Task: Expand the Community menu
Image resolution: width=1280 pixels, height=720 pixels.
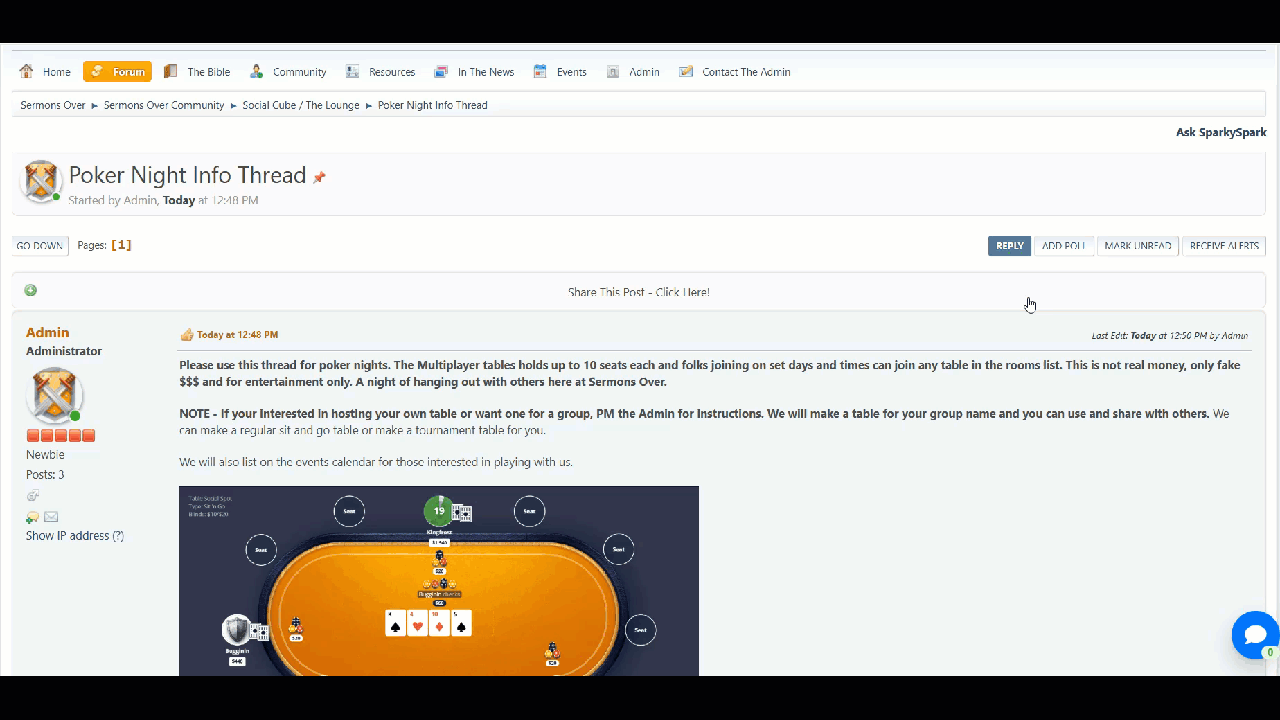Action: (x=288, y=72)
